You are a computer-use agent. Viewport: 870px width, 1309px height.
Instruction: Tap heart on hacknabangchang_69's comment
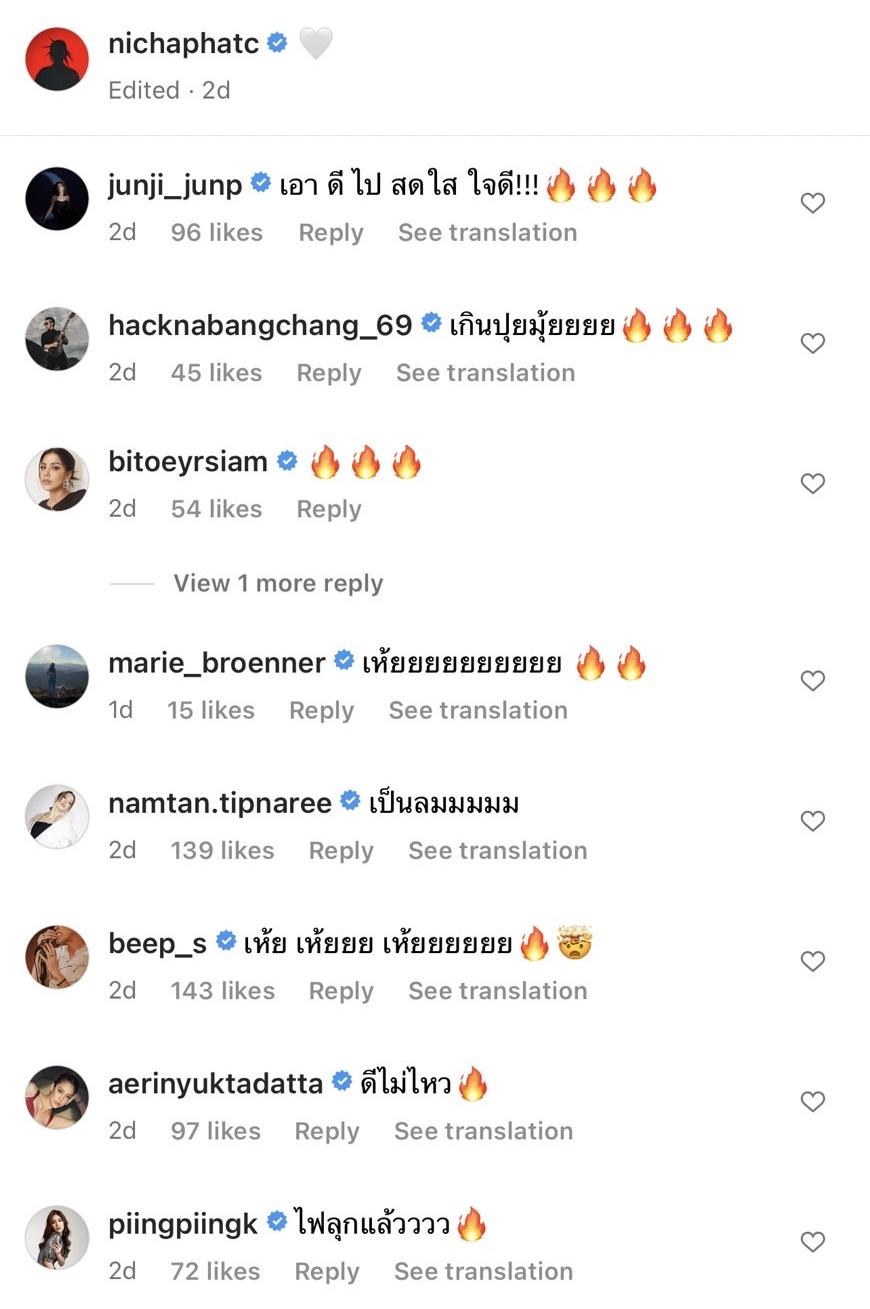(813, 344)
